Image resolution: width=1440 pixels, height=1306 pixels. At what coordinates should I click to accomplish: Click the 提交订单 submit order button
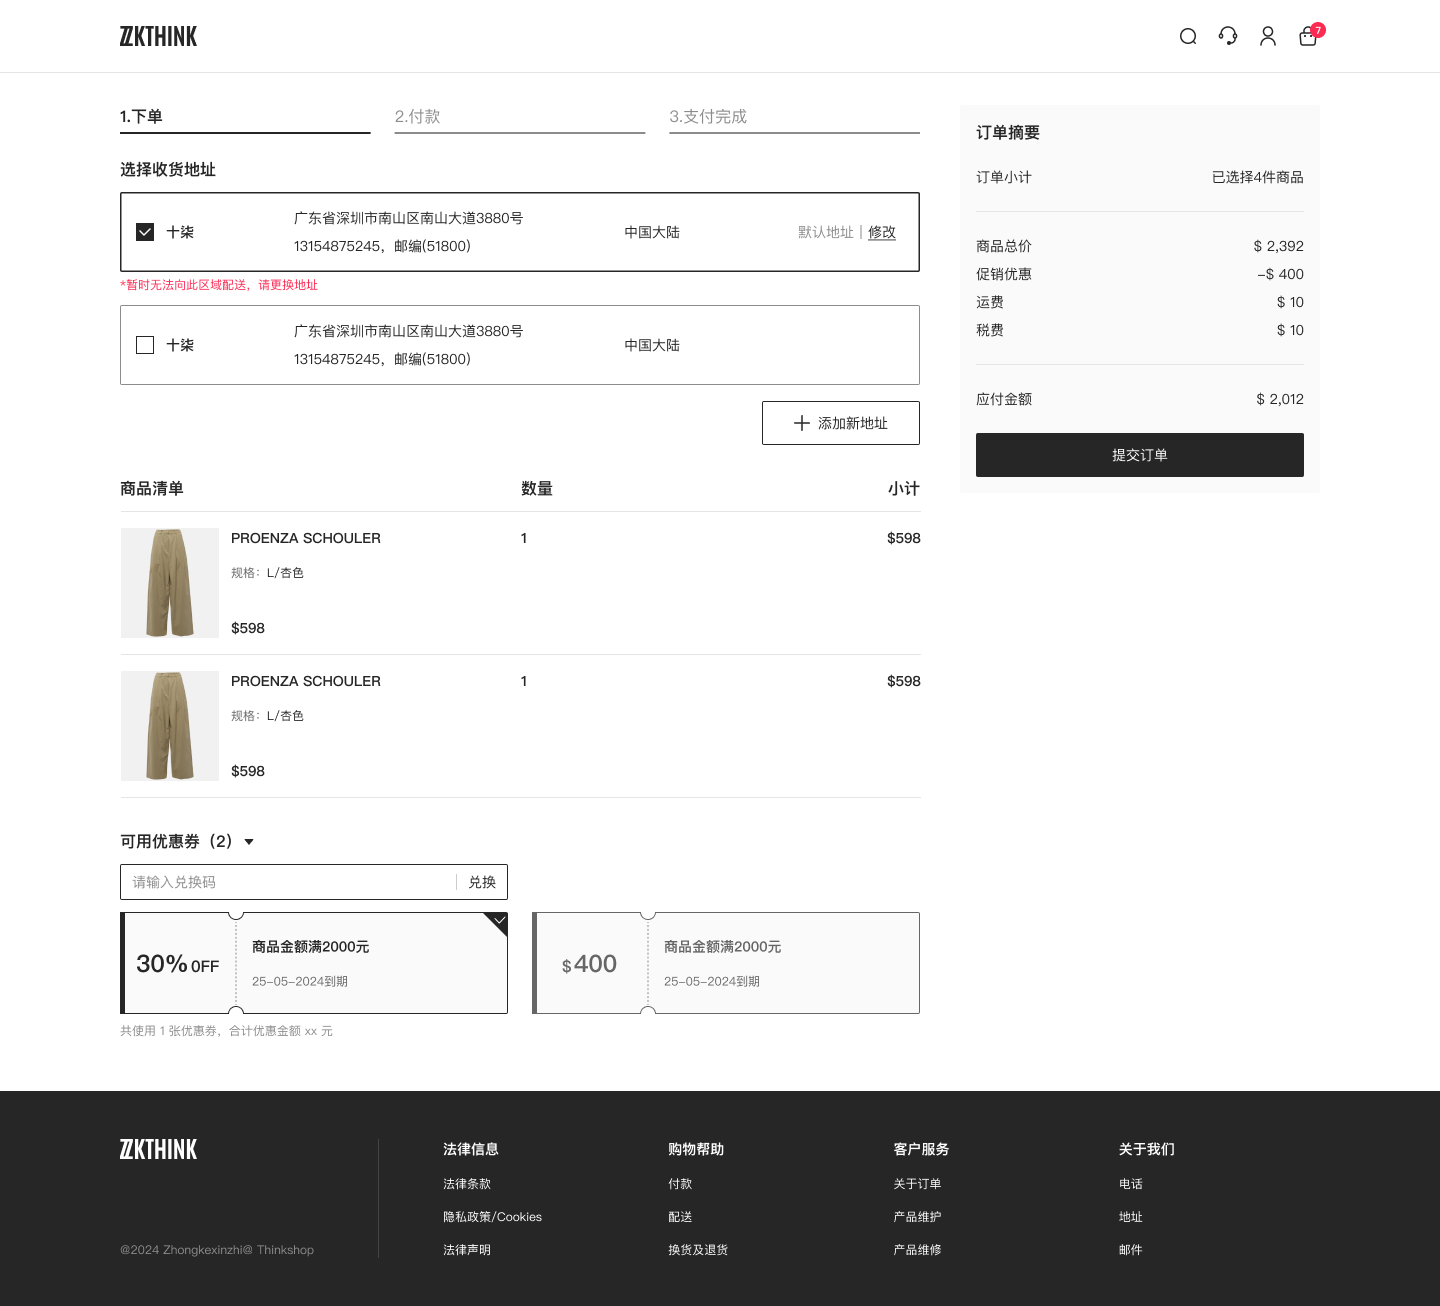(x=1139, y=455)
